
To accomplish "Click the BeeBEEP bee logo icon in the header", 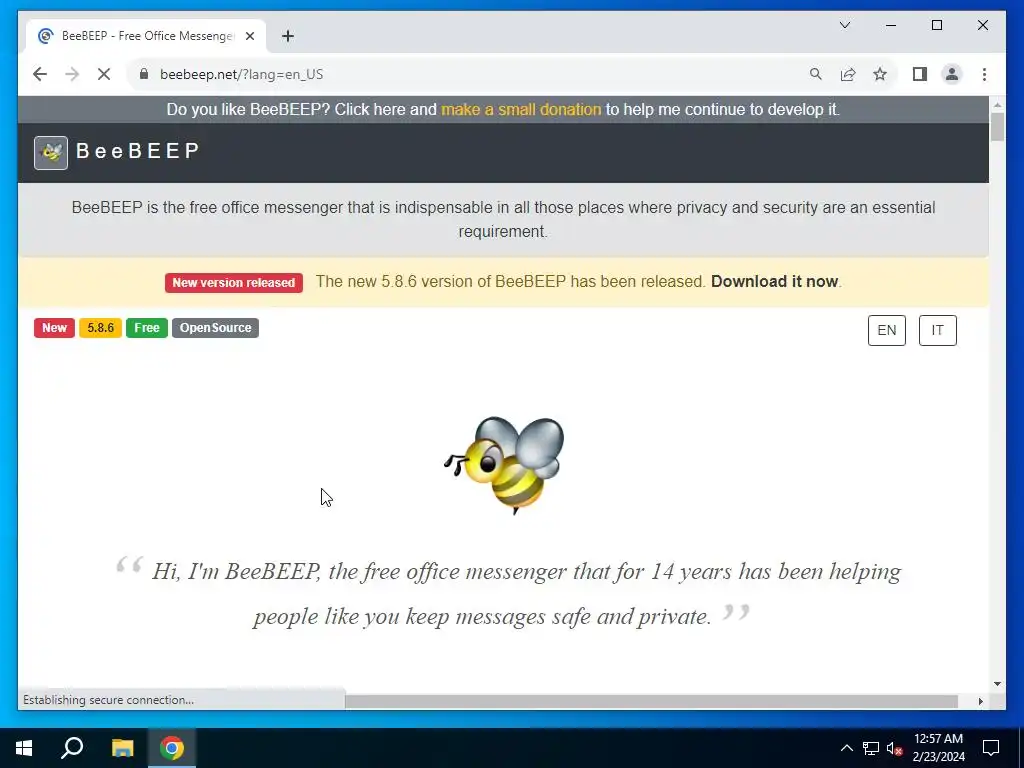I will click(x=51, y=153).
